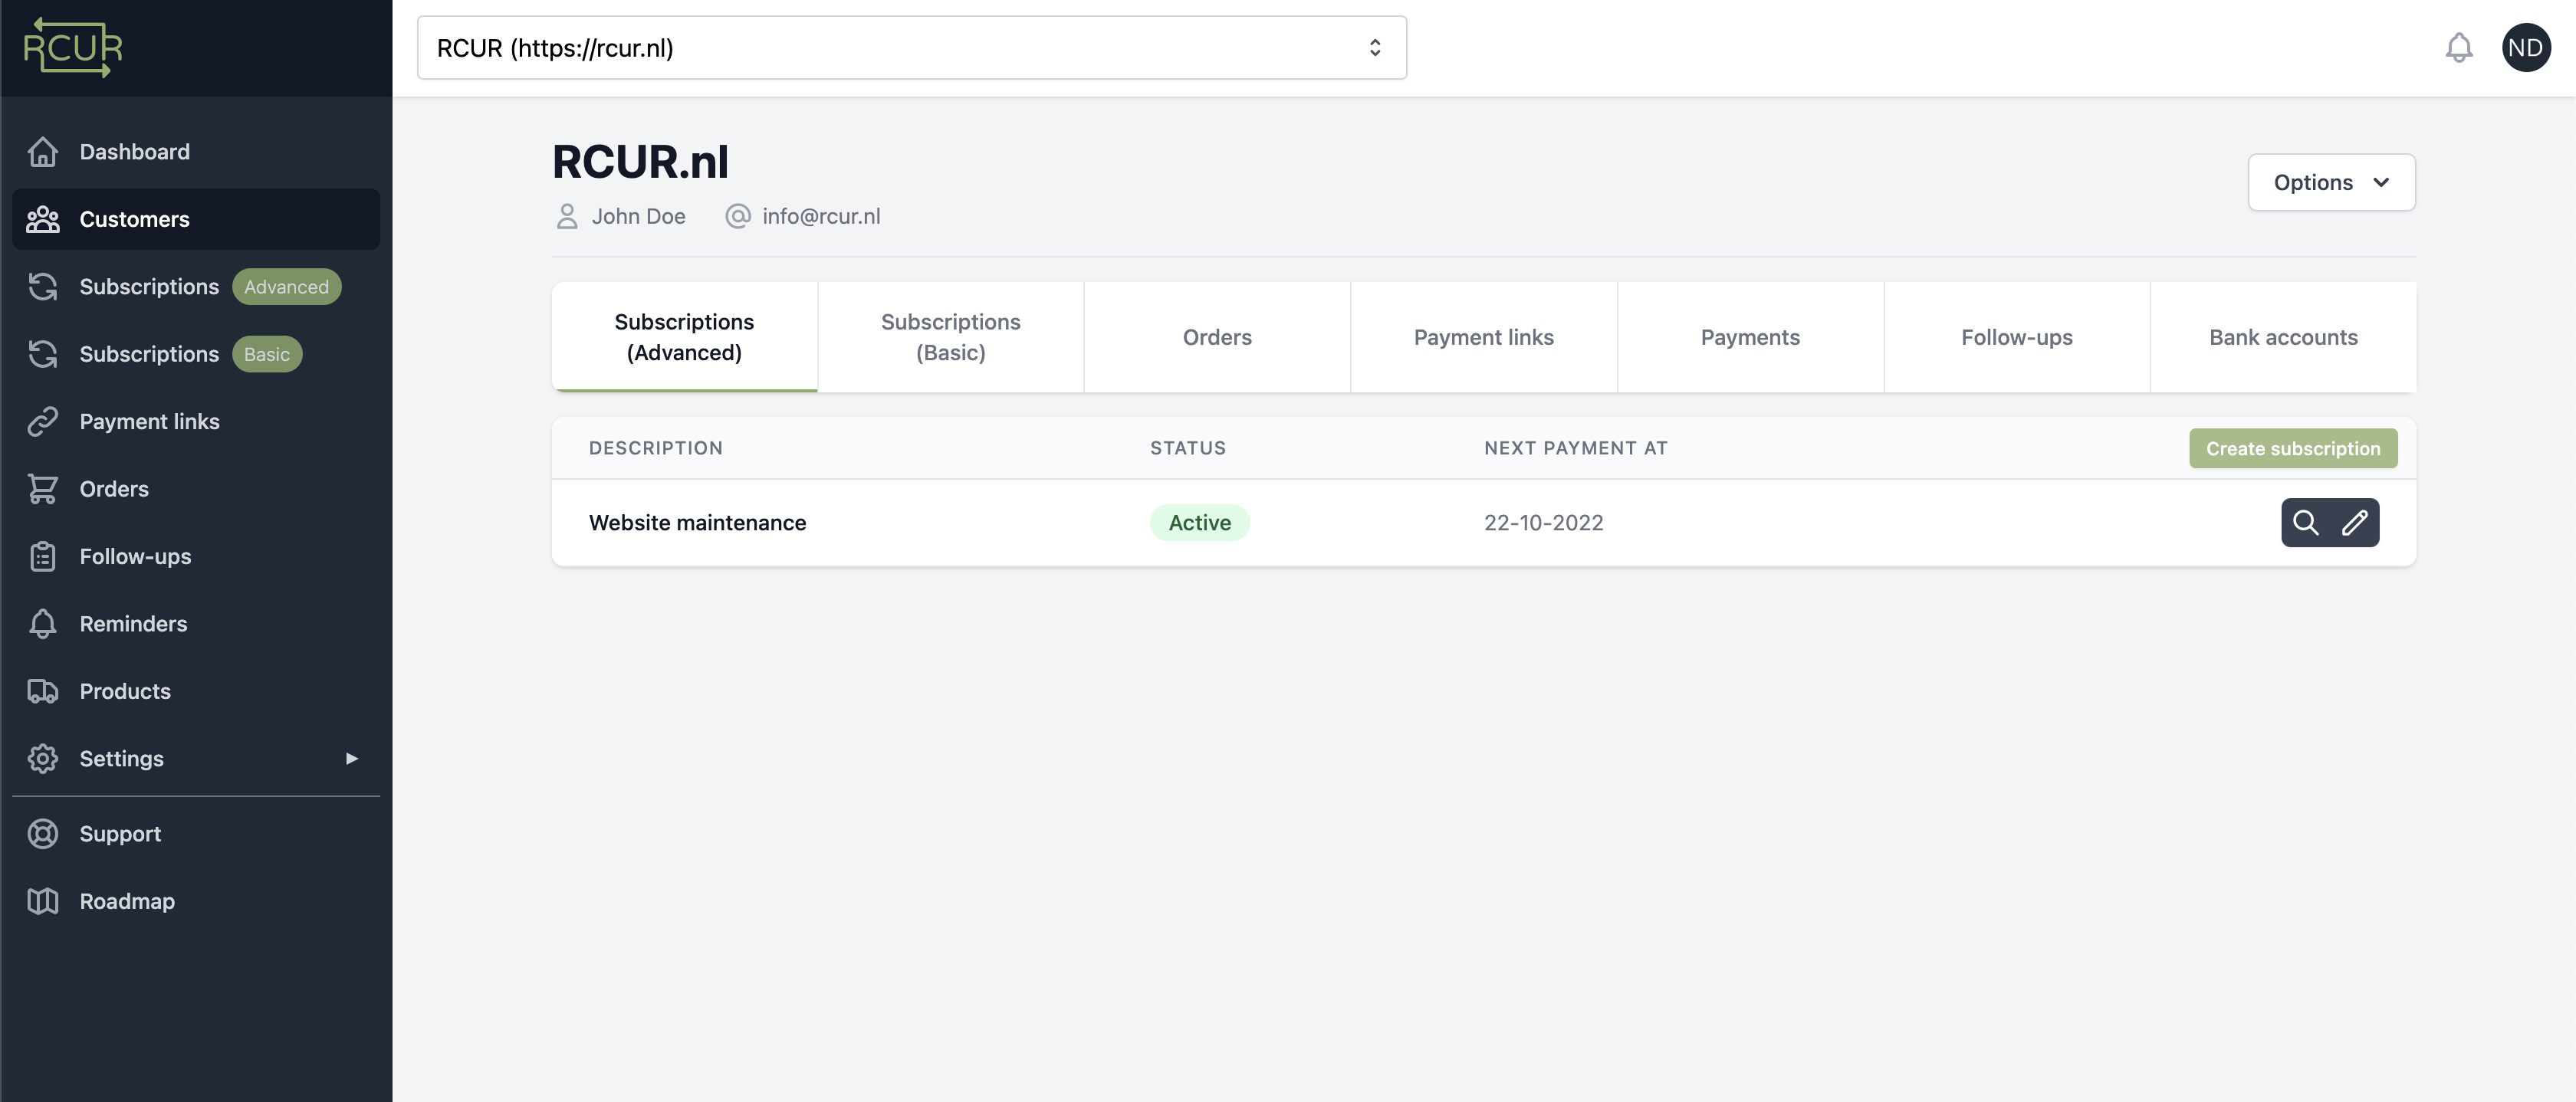This screenshot has width=2576, height=1102.
Task: Click the Subscriptions Advanced refresh icon
Action: coord(43,287)
